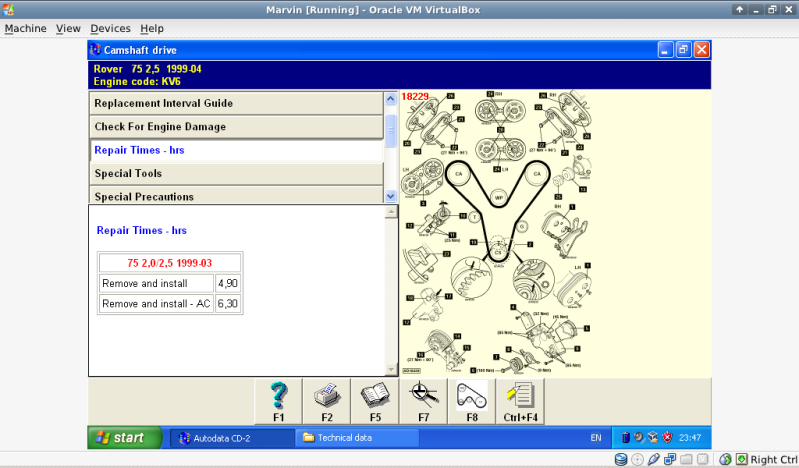Open the Replacement Interval Guide section
This screenshot has width=799, height=468.
pyautogui.click(x=236, y=103)
